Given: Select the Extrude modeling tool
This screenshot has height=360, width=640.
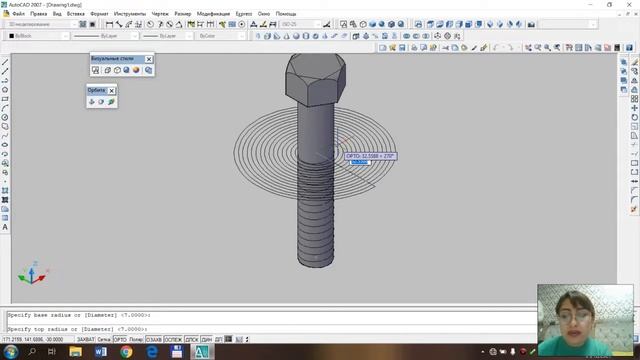Looking at the screenshot, I should 356,36.
